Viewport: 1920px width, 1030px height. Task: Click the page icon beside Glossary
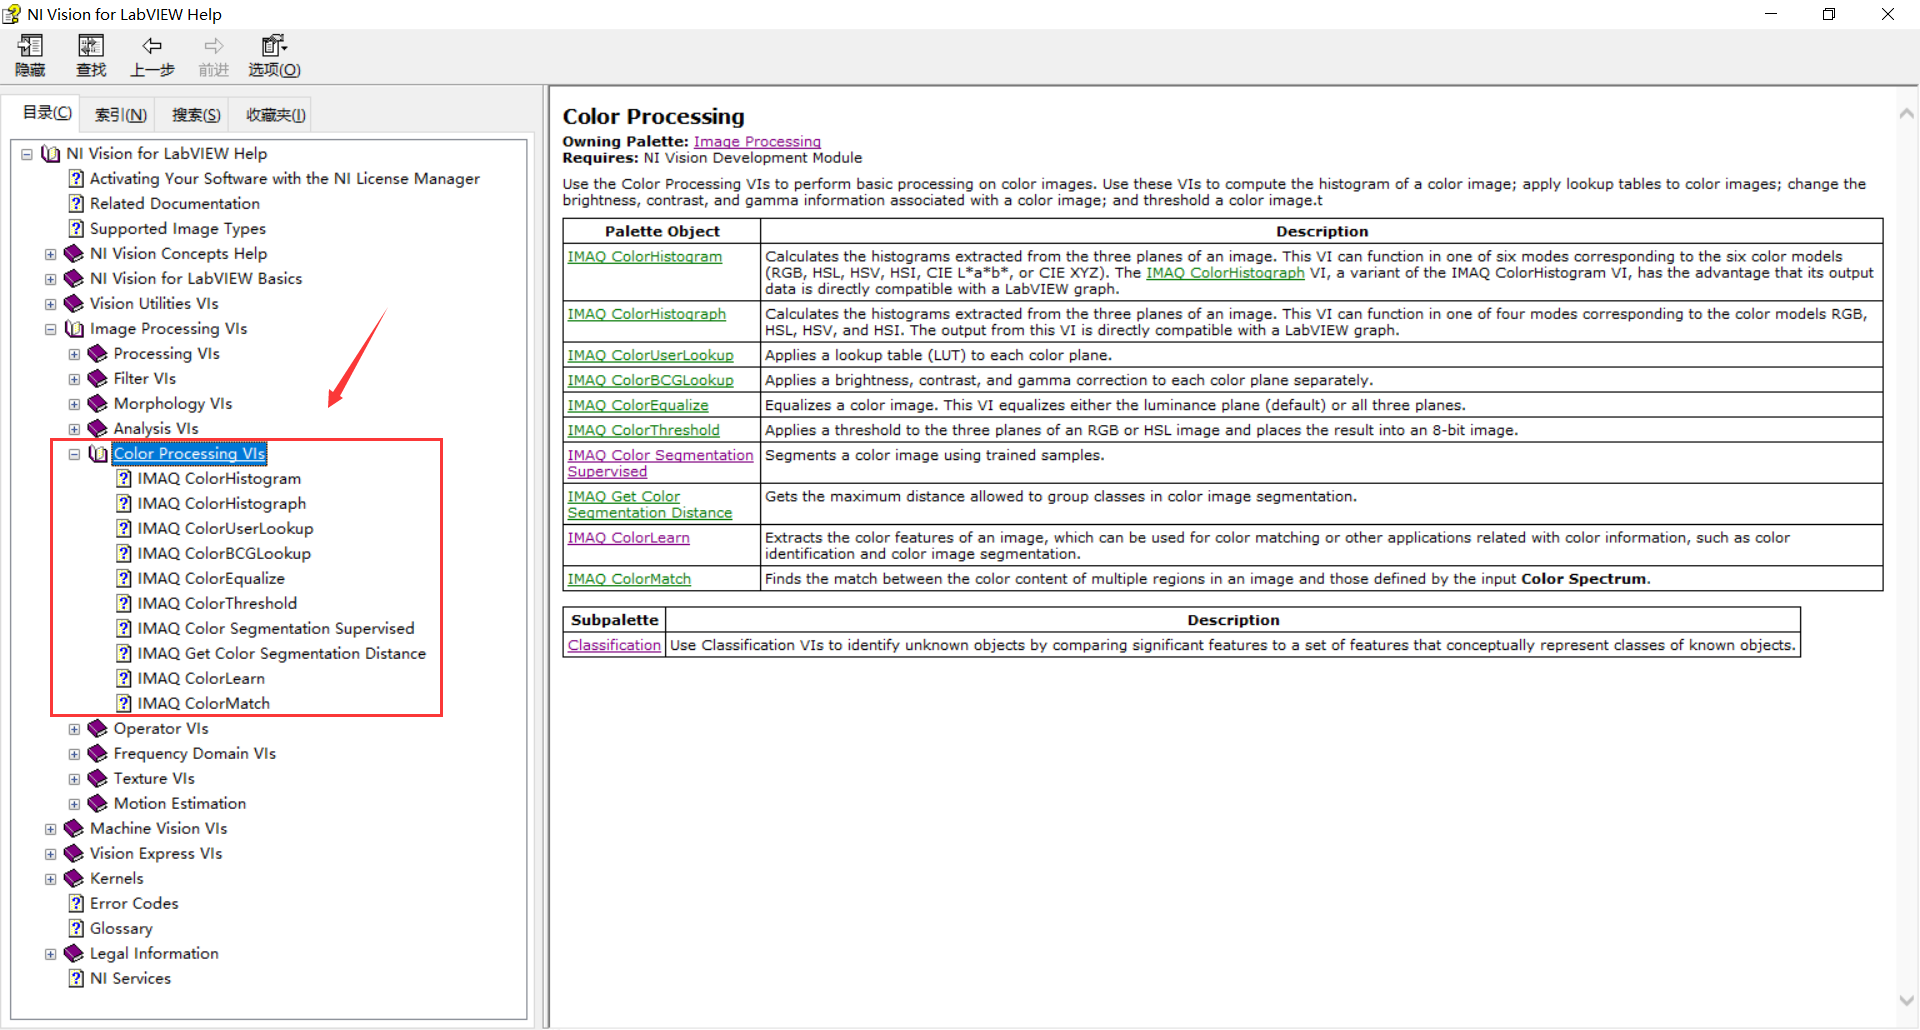coord(76,929)
